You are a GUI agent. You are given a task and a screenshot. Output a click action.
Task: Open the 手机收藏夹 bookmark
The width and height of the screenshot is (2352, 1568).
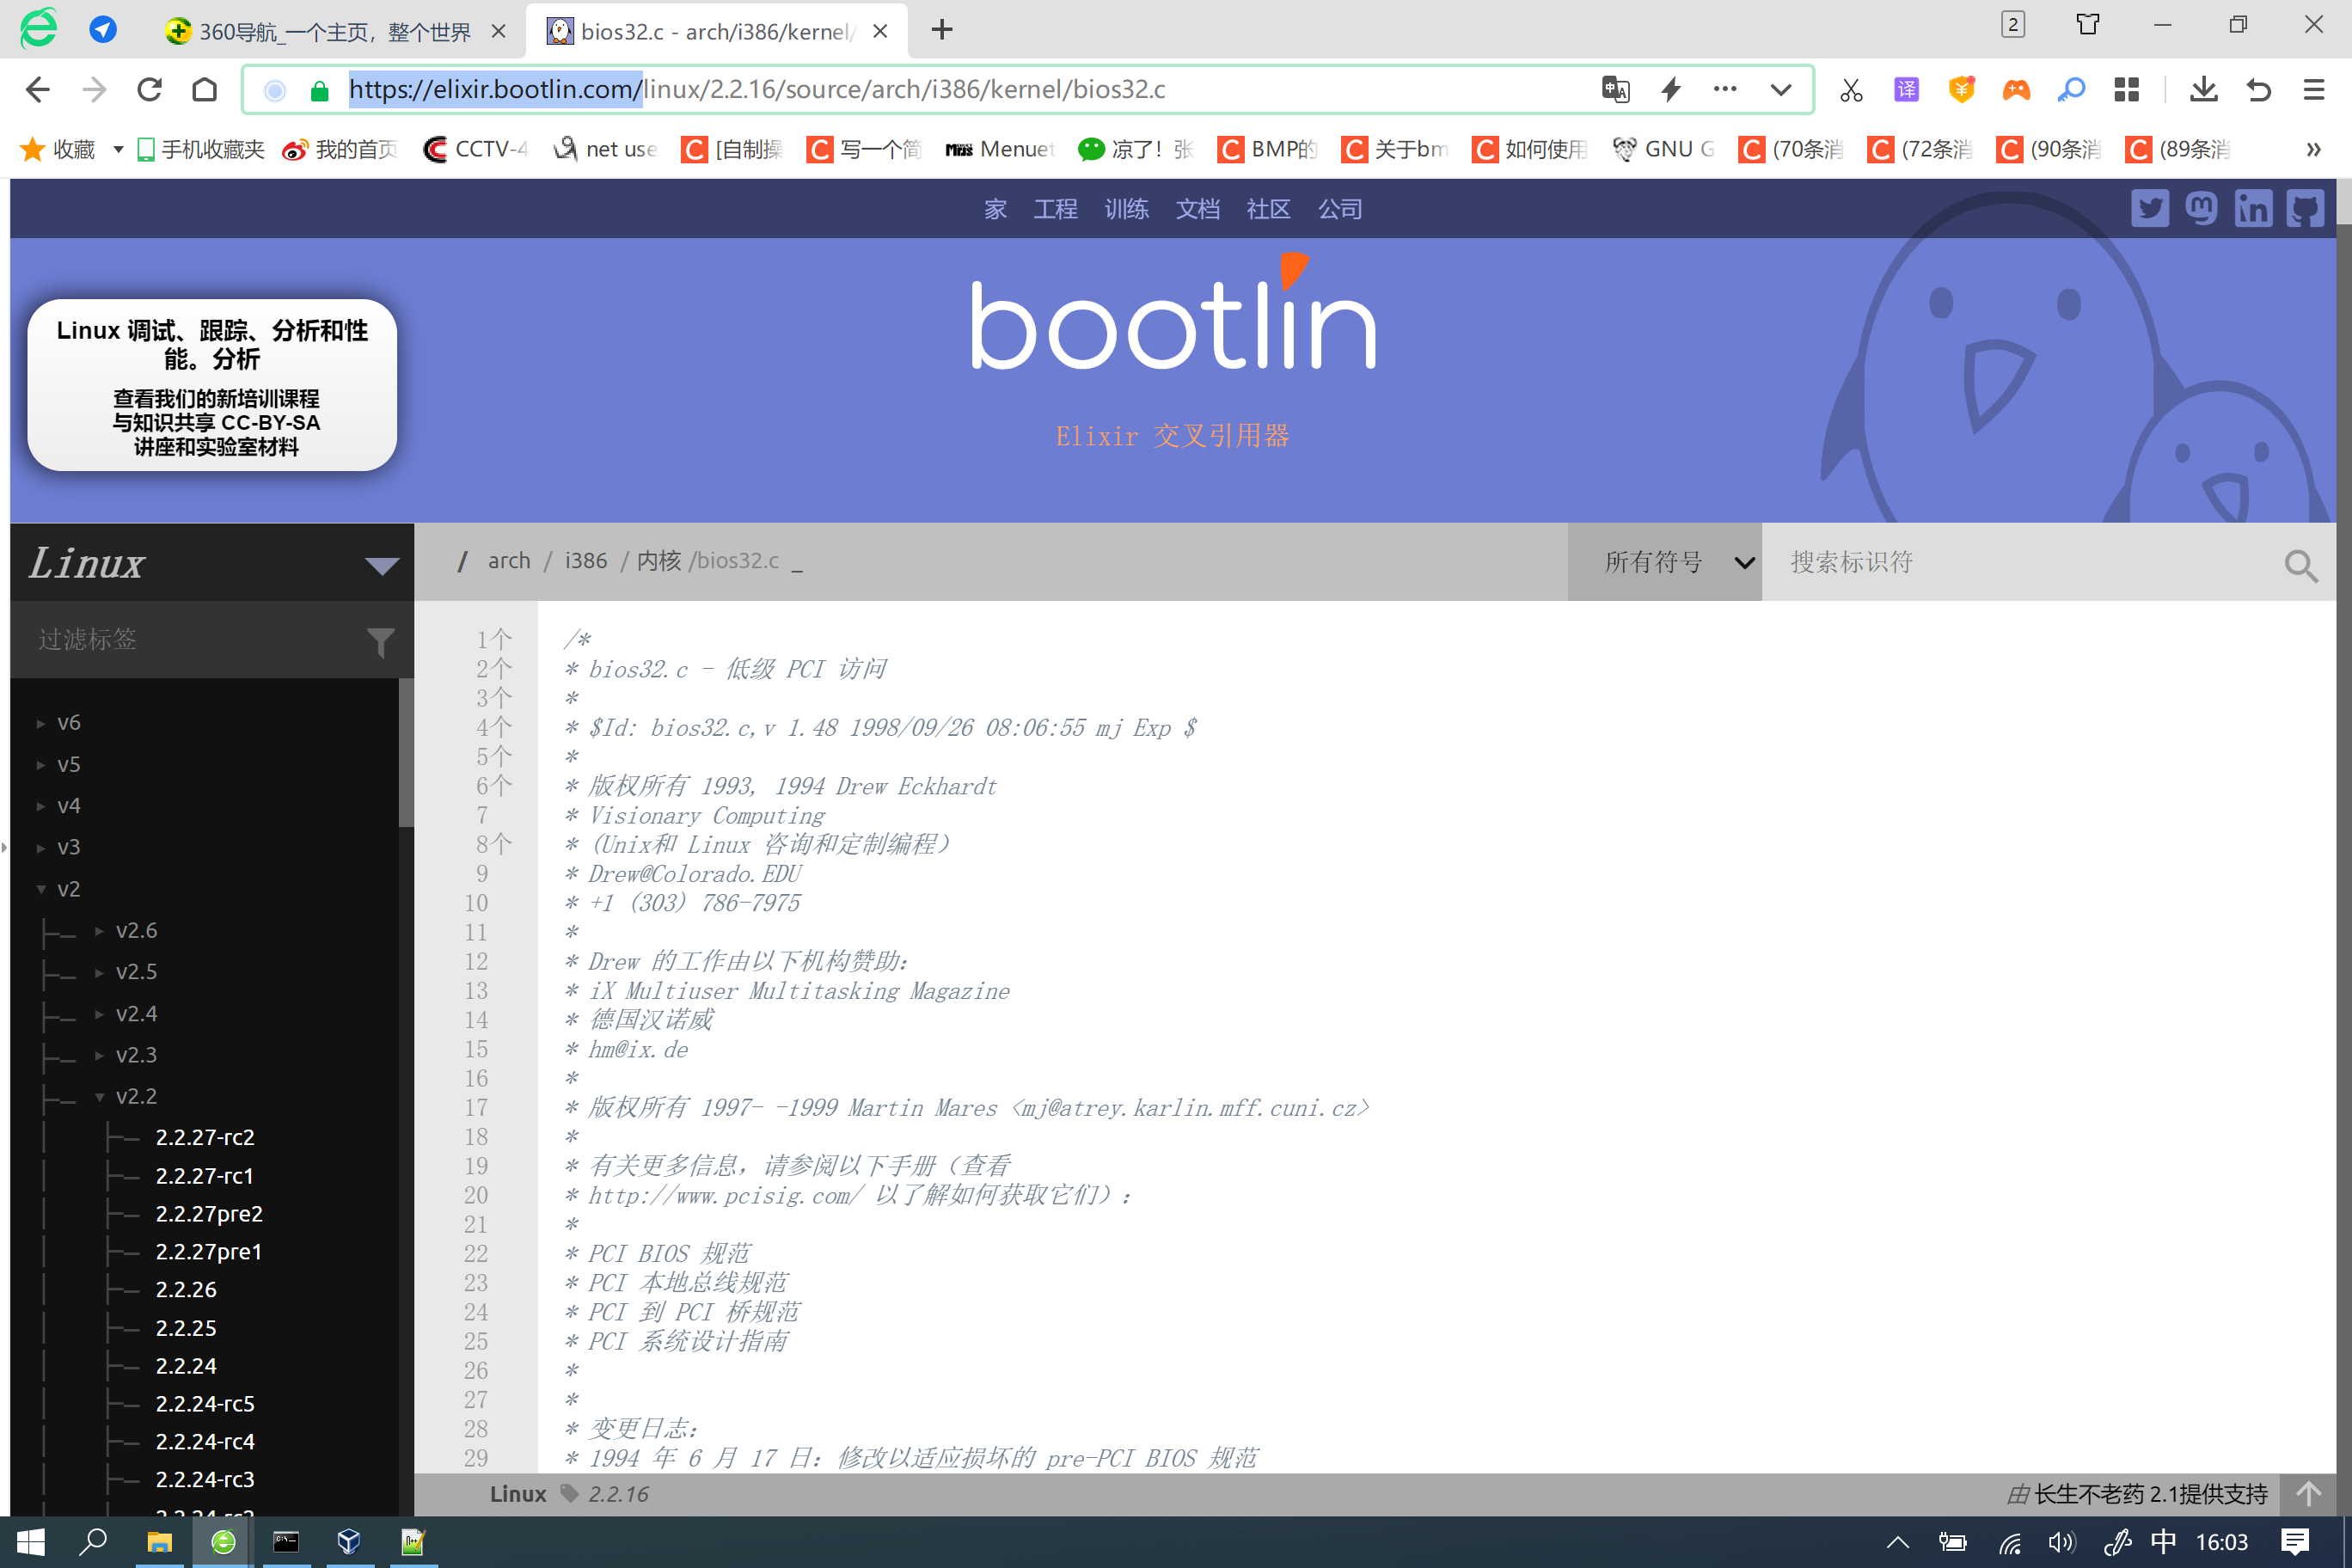[200, 149]
